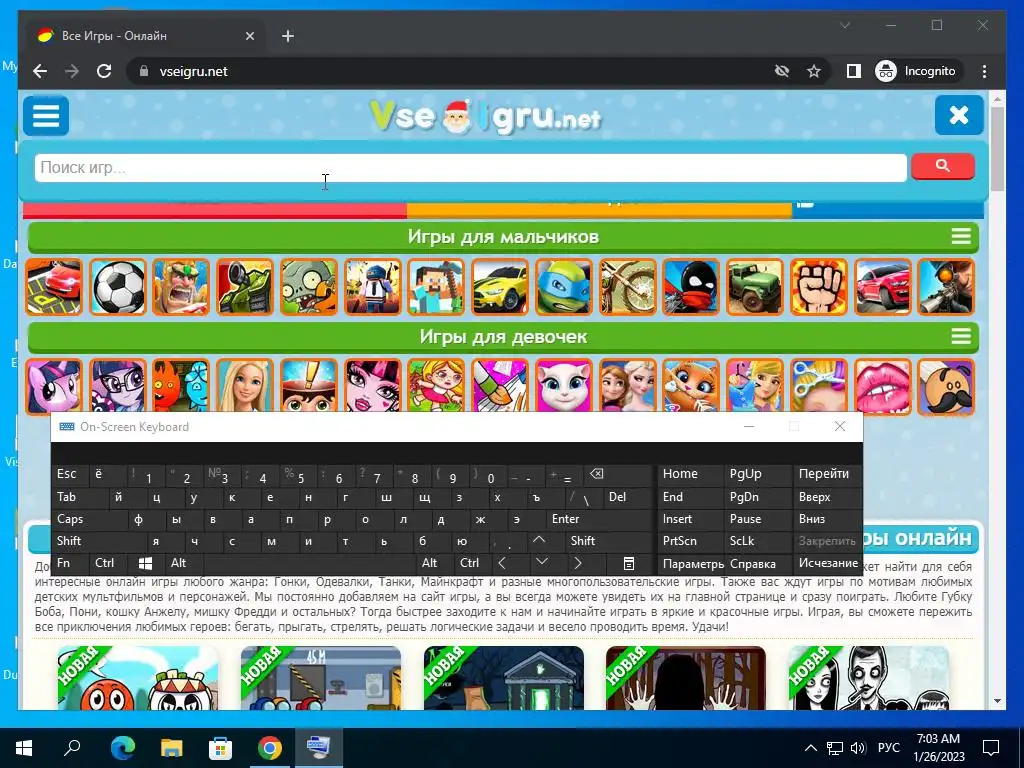Expand the Игры для мальчиков category menu
The height and width of the screenshot is (768, 1024).
961,236
